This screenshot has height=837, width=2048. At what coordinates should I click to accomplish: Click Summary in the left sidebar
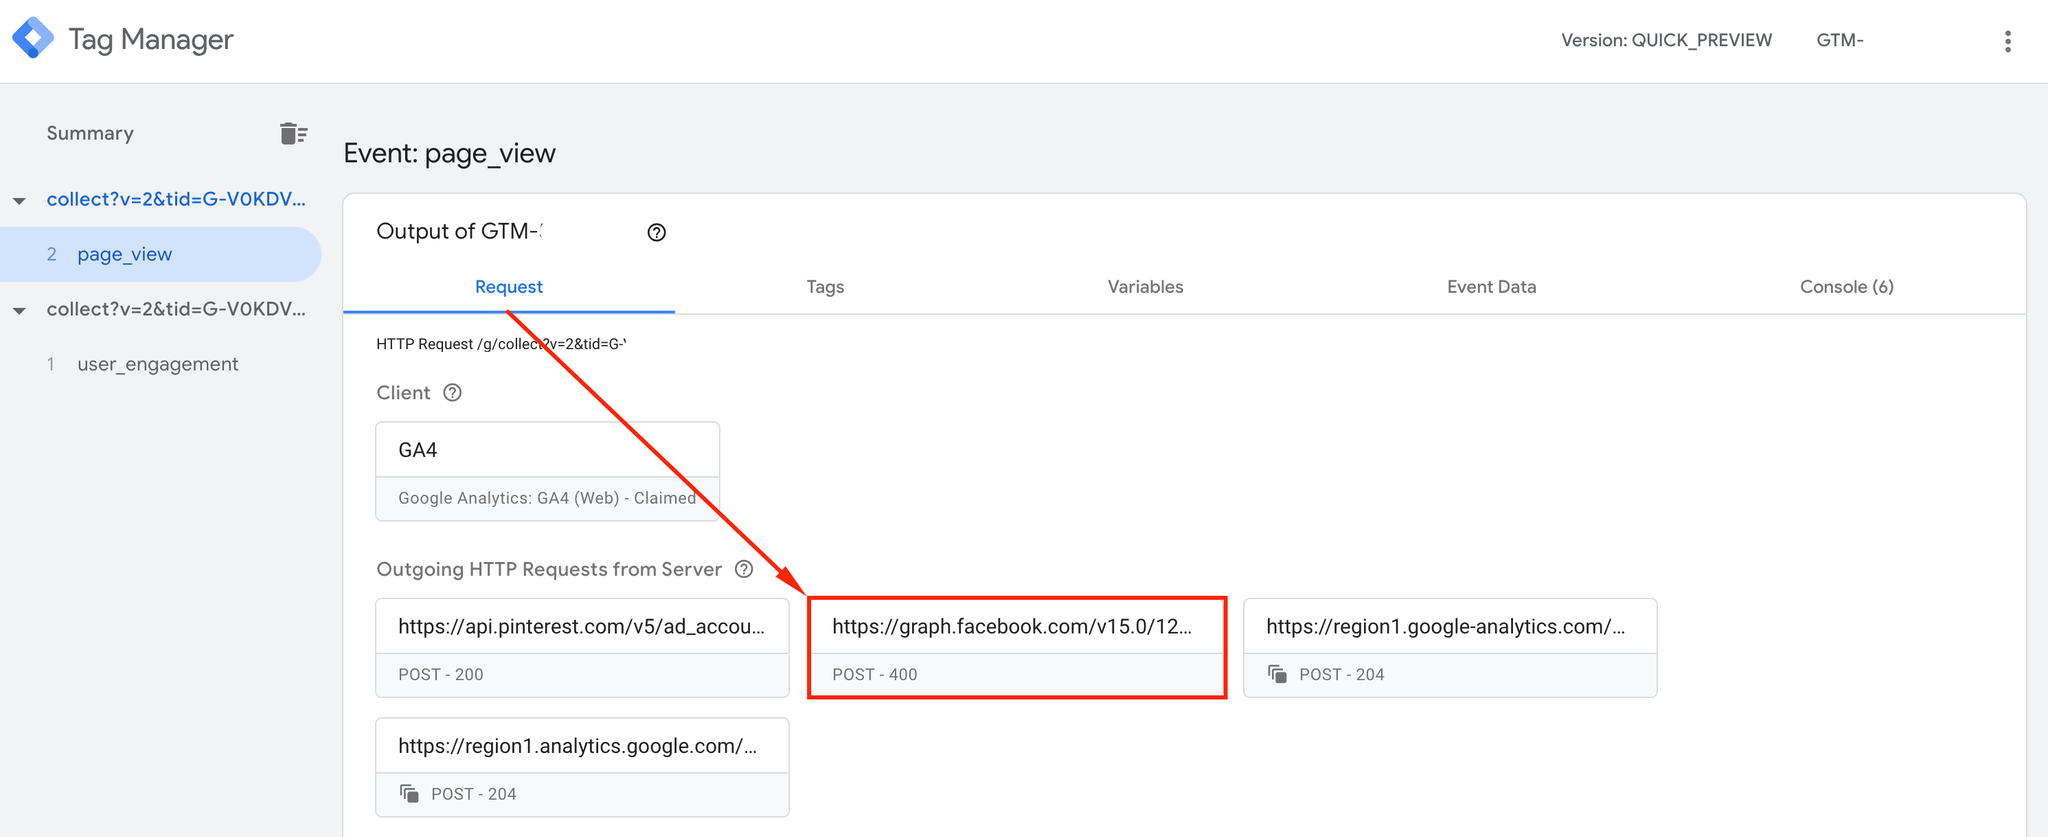click(90, 133)
